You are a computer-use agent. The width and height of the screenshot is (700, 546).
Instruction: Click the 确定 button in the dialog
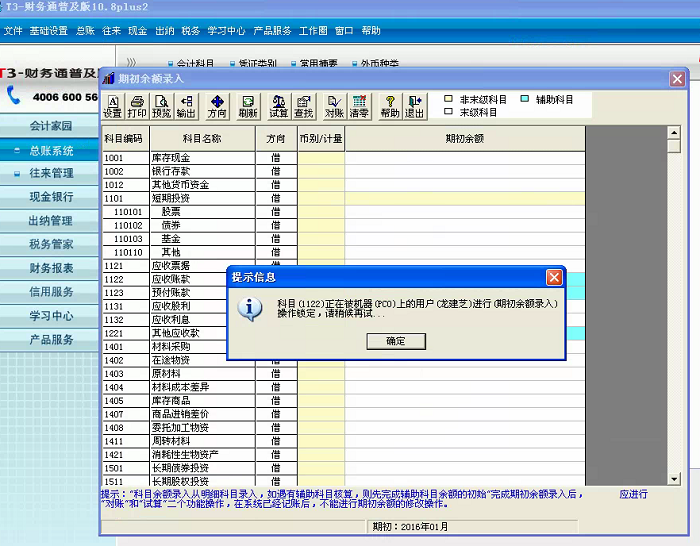tap(396, 341)
